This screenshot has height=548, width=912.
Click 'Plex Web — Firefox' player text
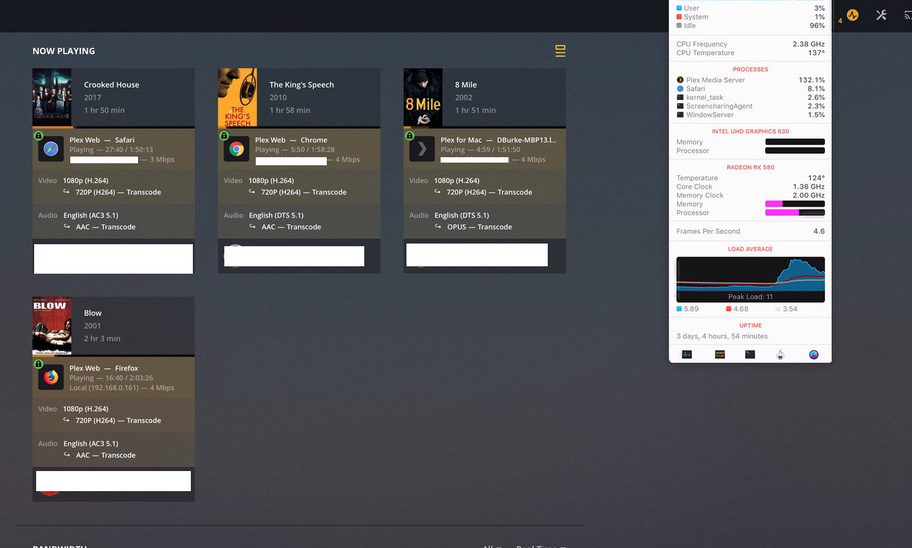(x=104, y=368)
